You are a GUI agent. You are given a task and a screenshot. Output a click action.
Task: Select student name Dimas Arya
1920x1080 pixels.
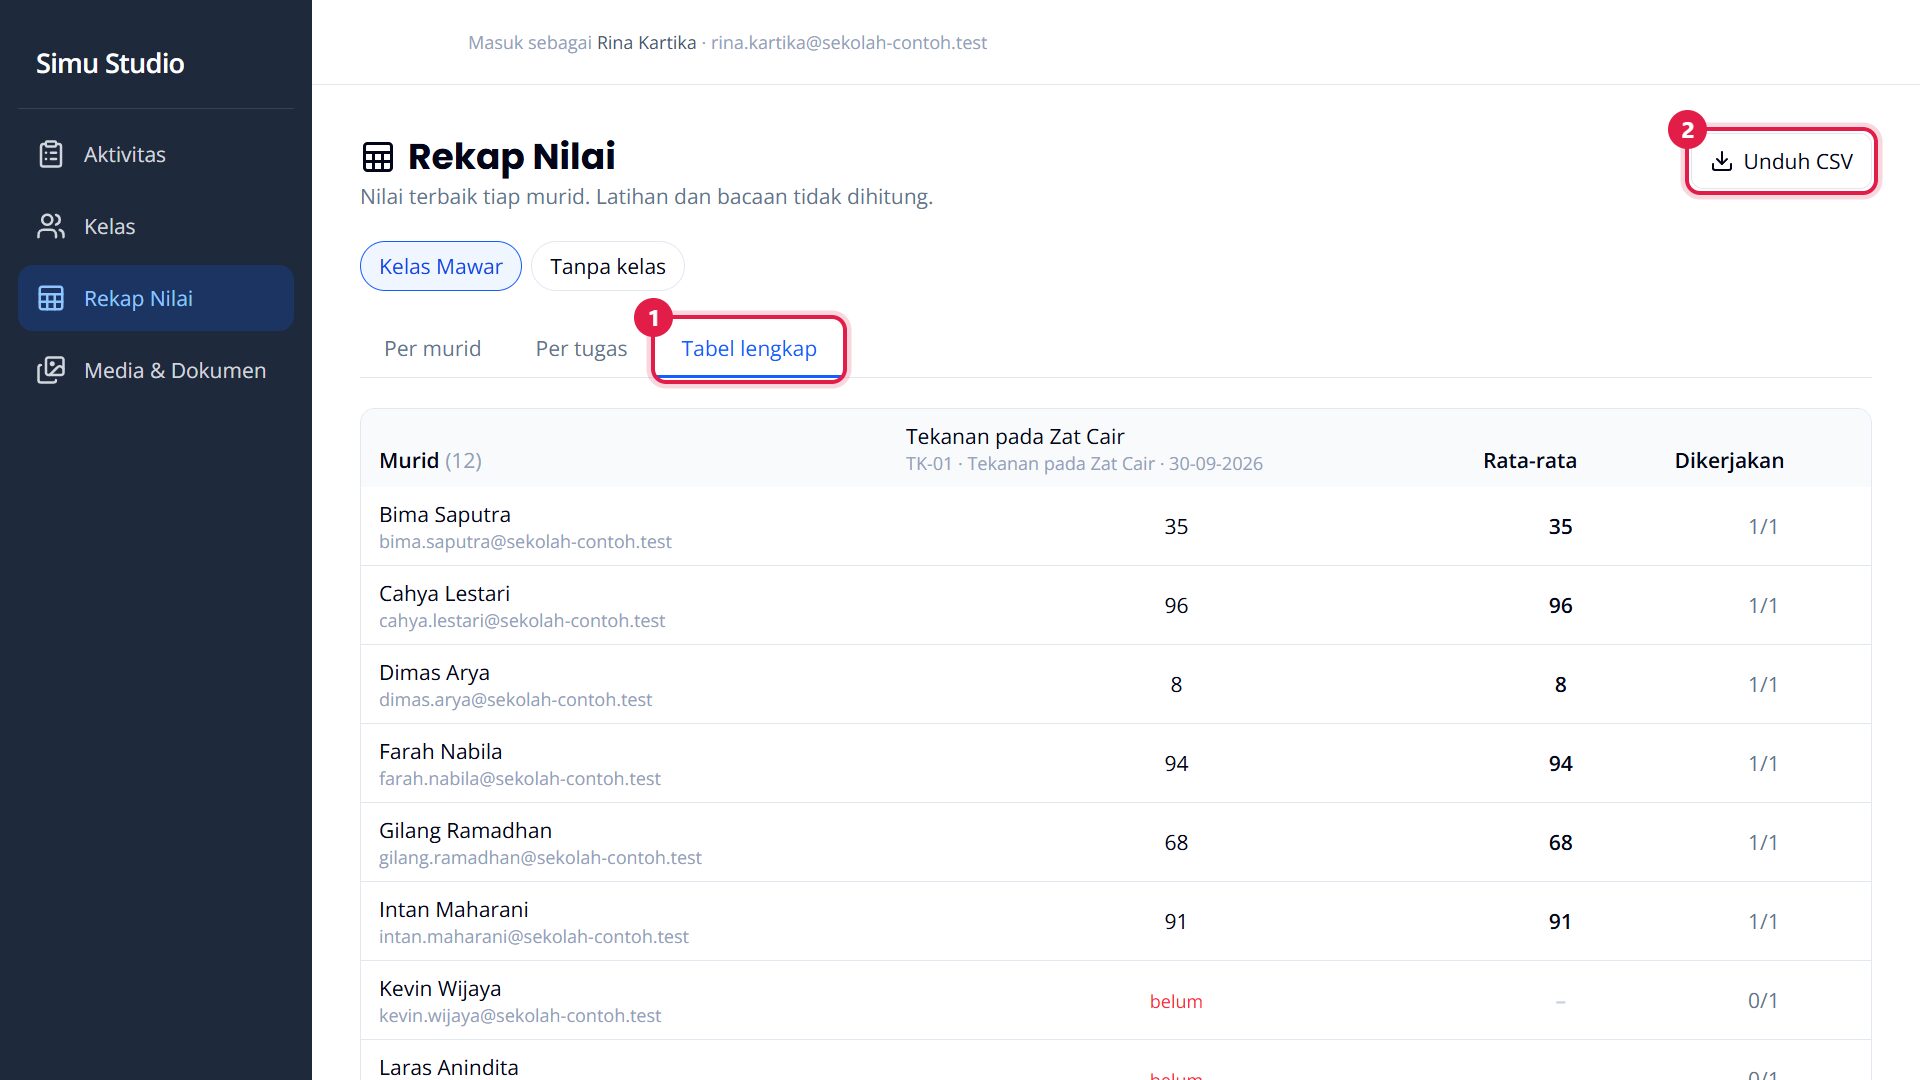pyautogui.click(x=434, y=672)
